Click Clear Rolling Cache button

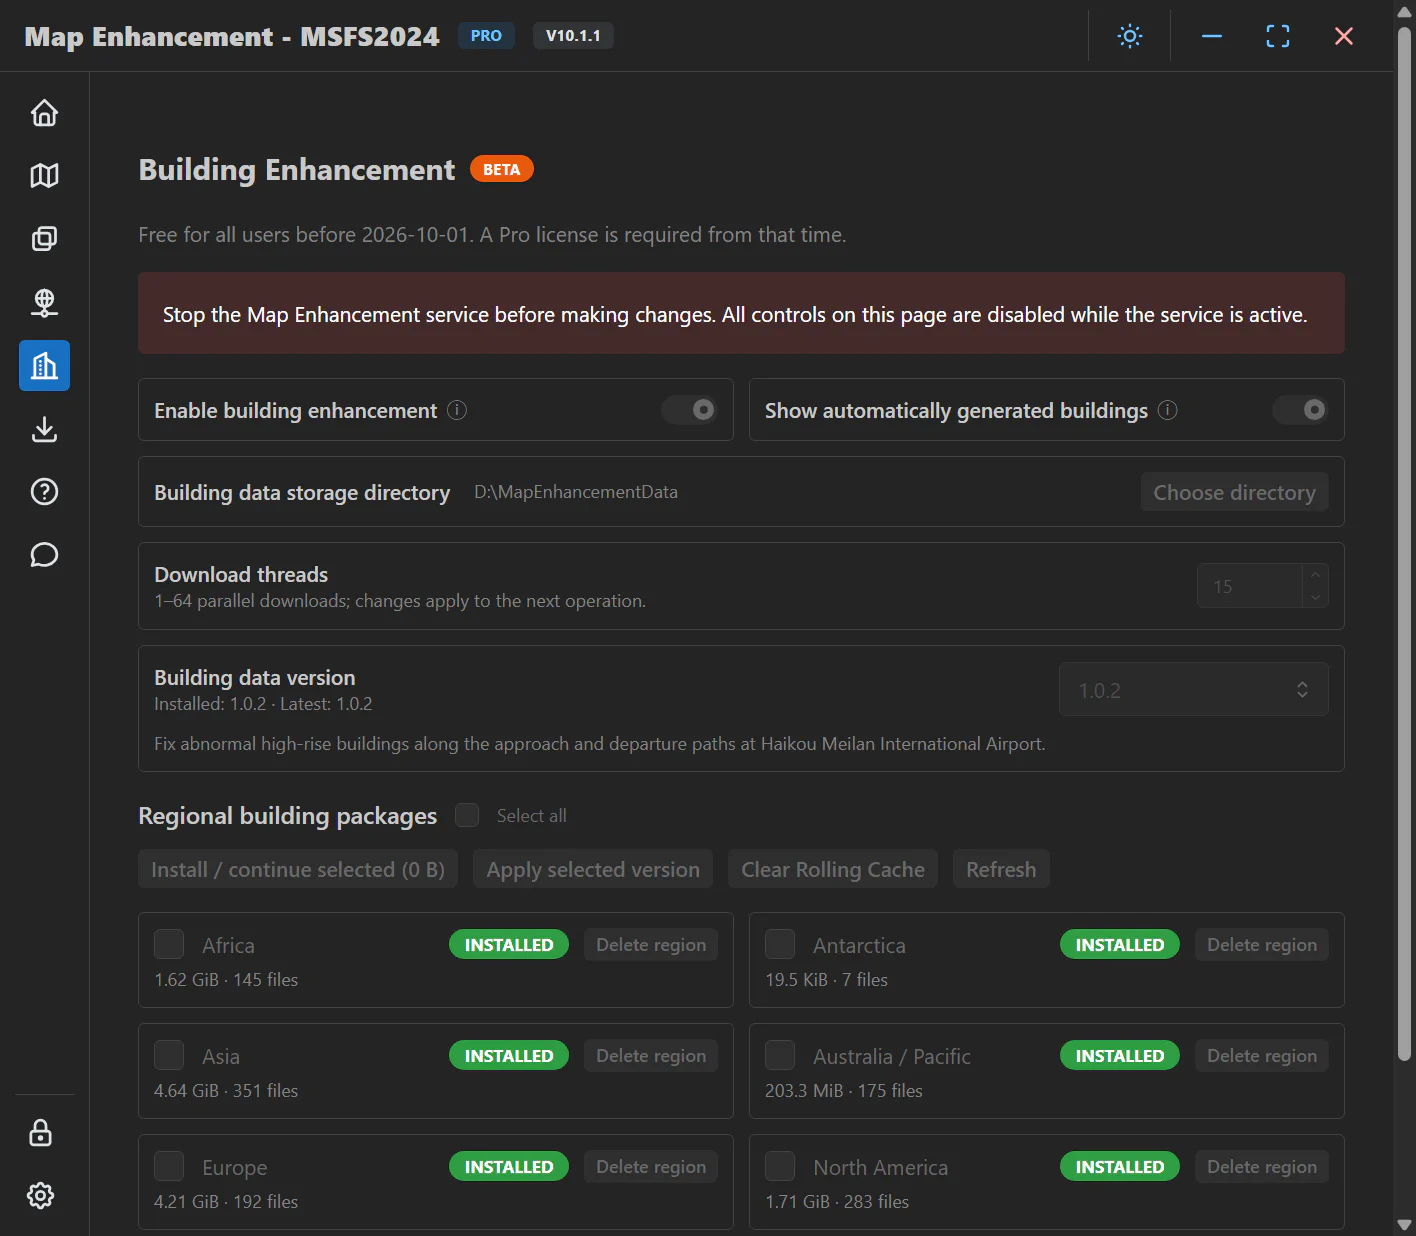(833, 869)
